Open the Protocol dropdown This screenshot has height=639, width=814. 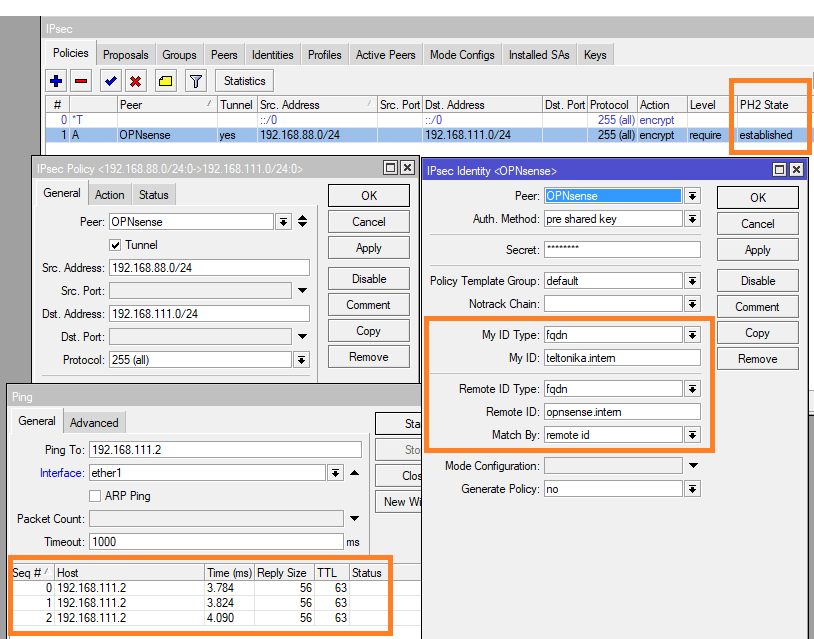point(302,360)
